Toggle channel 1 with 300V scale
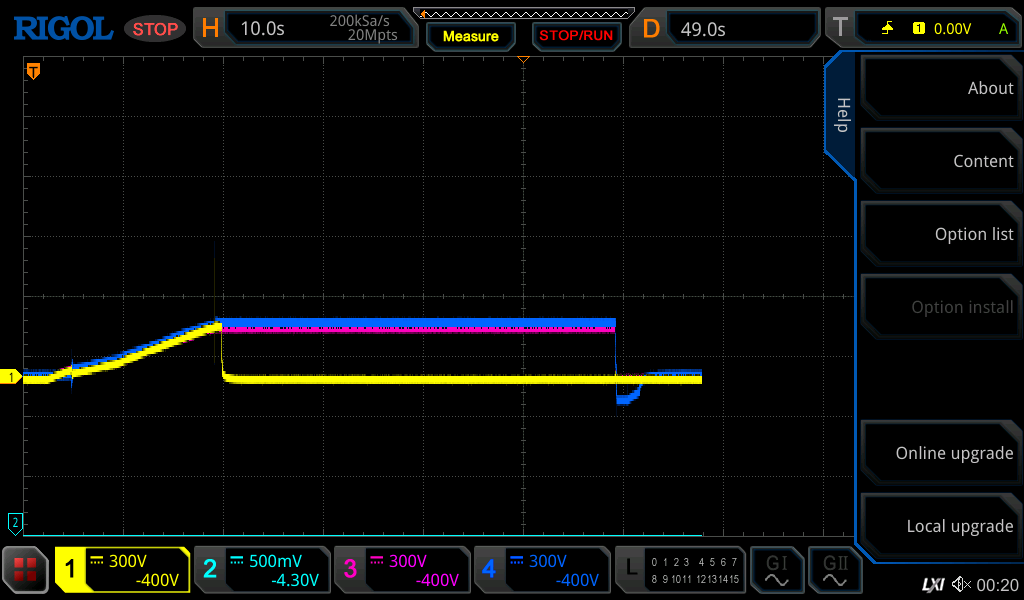This screenshot has width=1024, height=600. coord(122,570)
